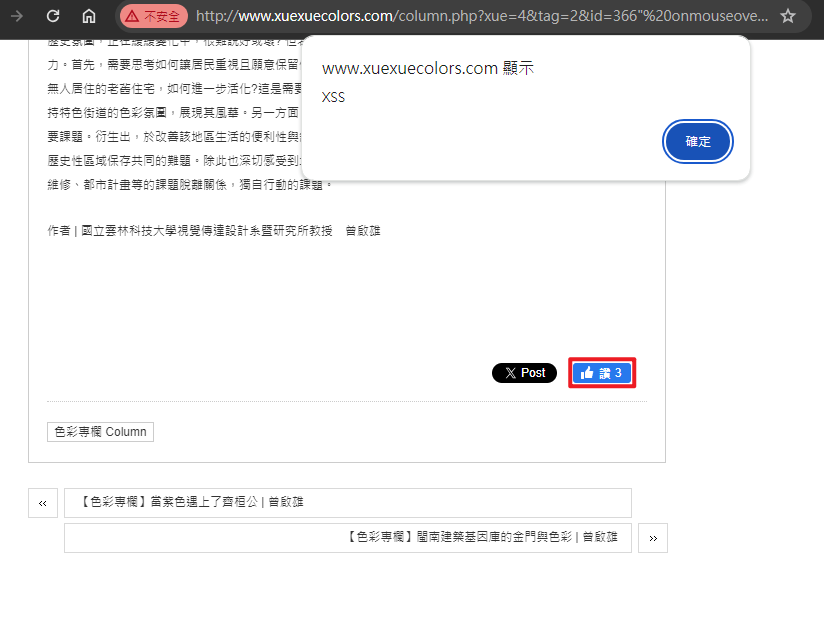Go to next article with » arrow
The width and height of the screenshot is (824, 623).
(x=653, y=538)
